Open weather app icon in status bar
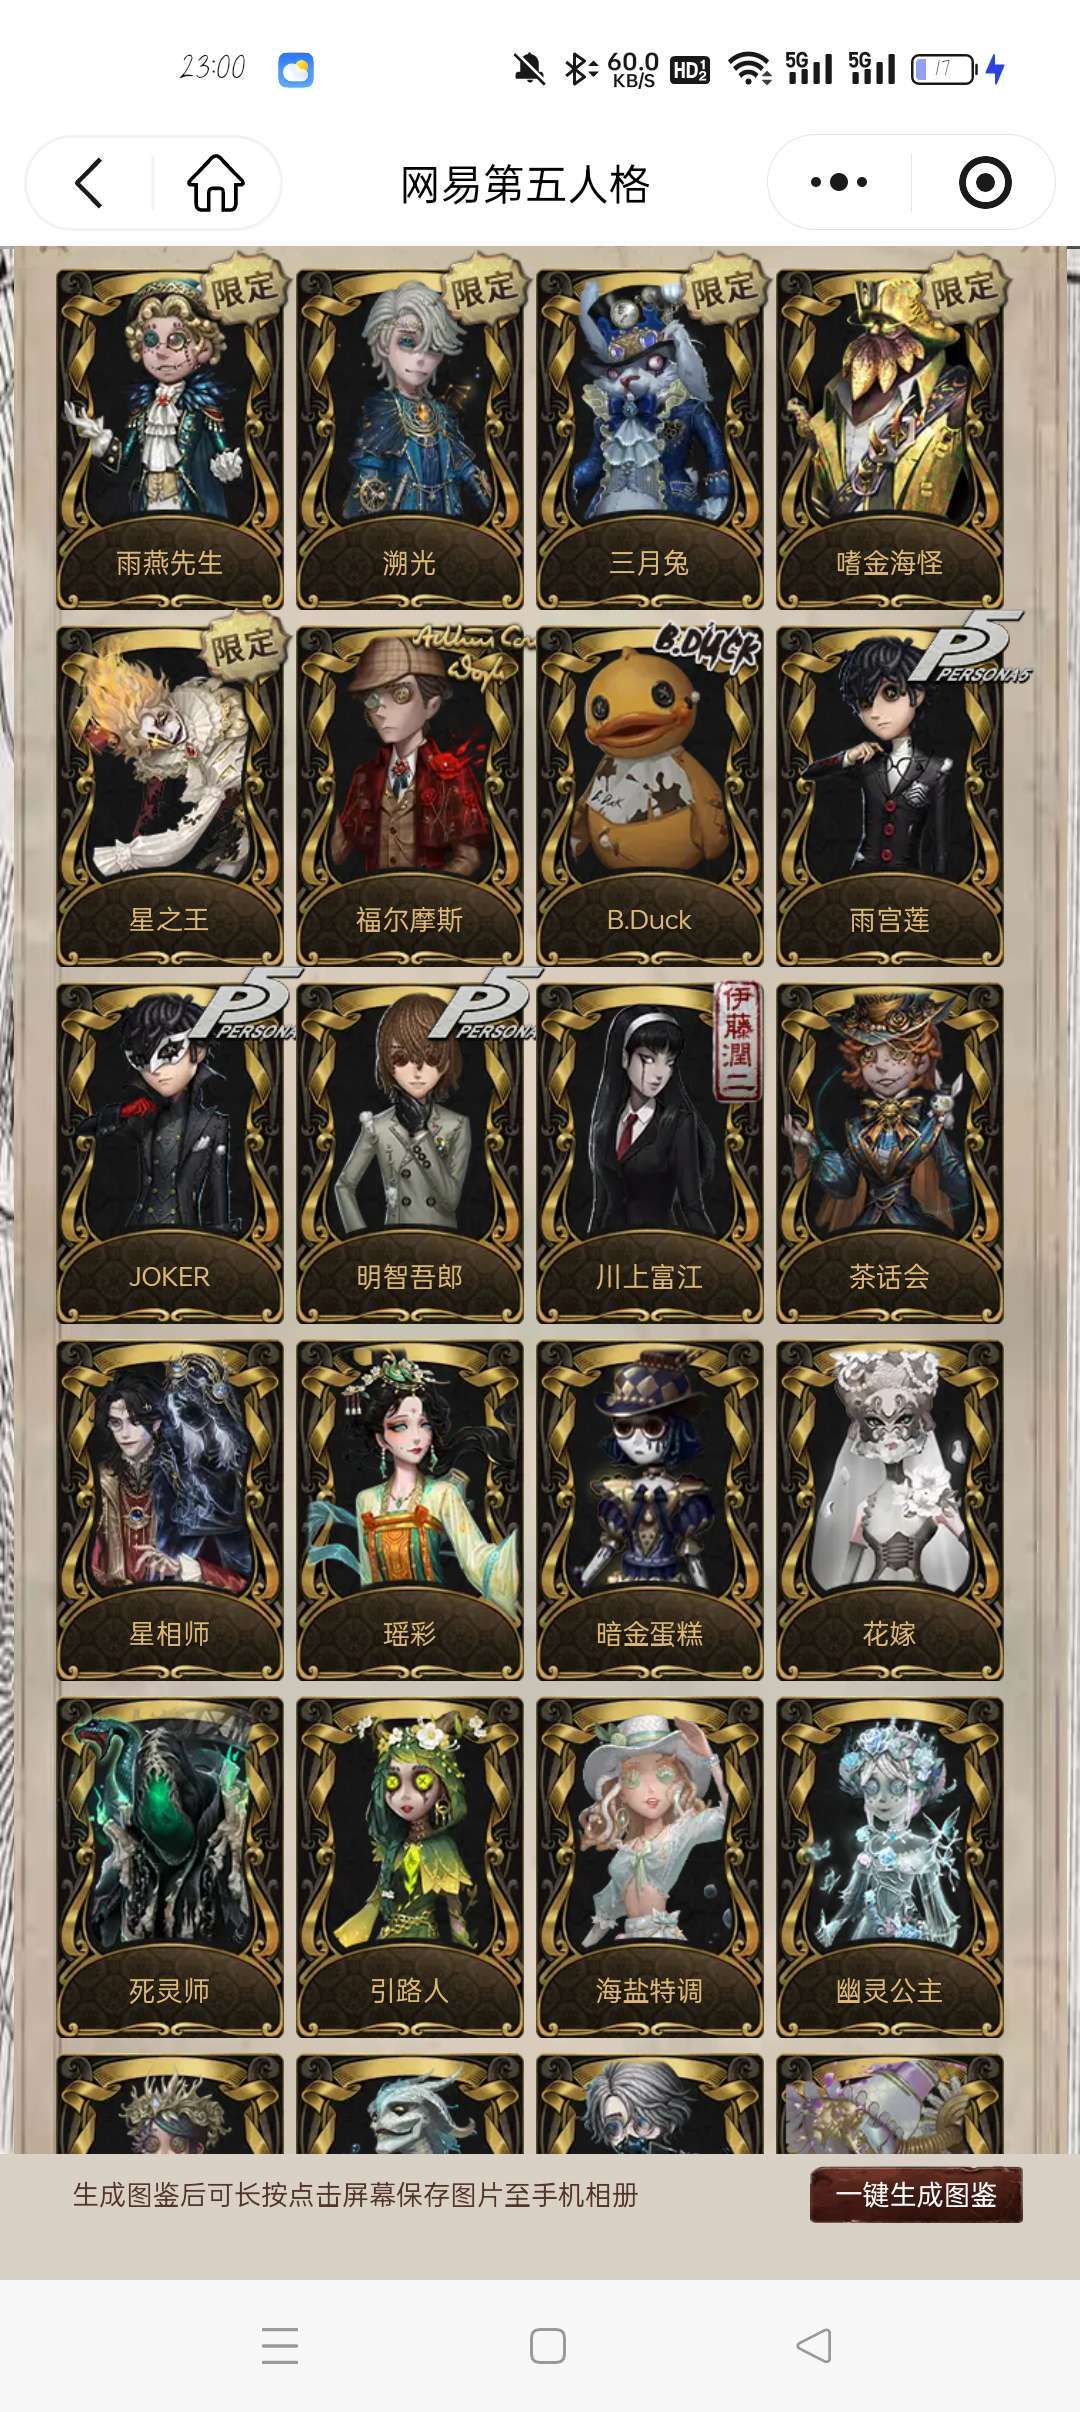1080x2412 pixels. coord(295,69)
